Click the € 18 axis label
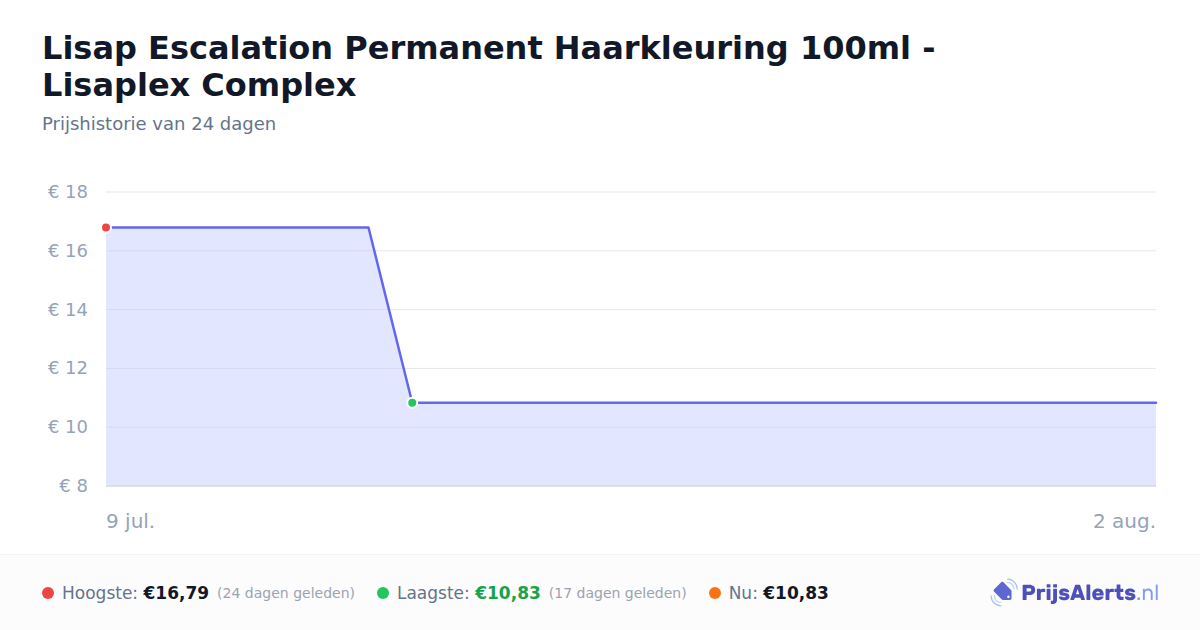This screenshot has height=630, width=1200. point(68,192)
